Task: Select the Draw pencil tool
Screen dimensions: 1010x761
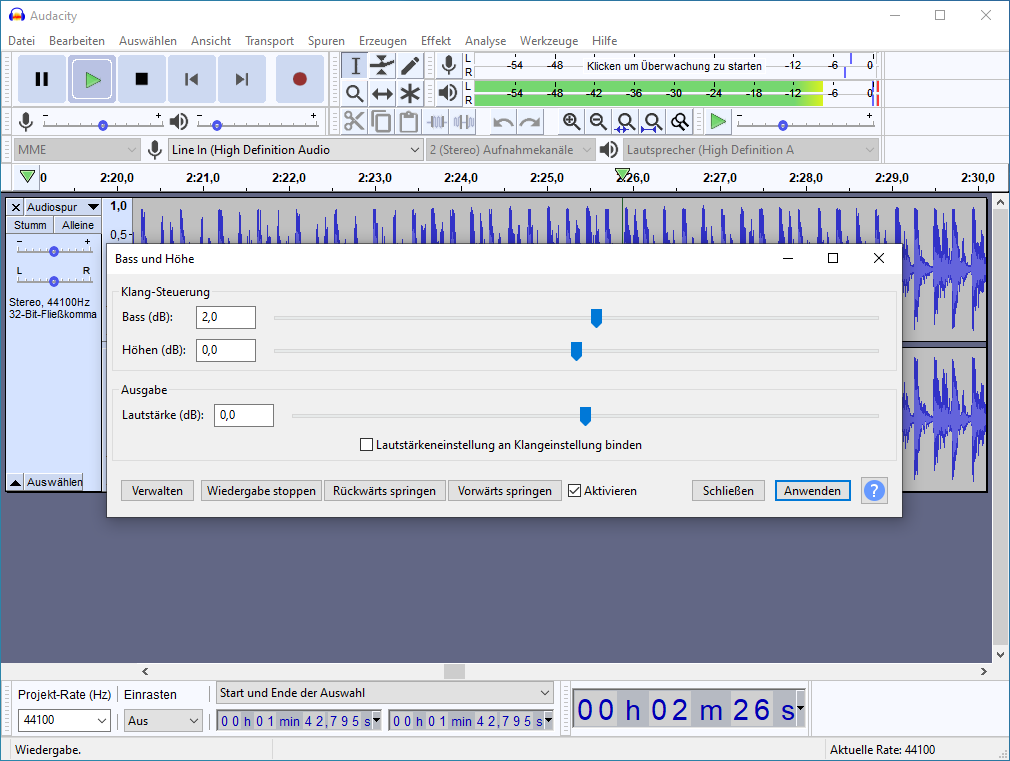Action: (410, 66)
